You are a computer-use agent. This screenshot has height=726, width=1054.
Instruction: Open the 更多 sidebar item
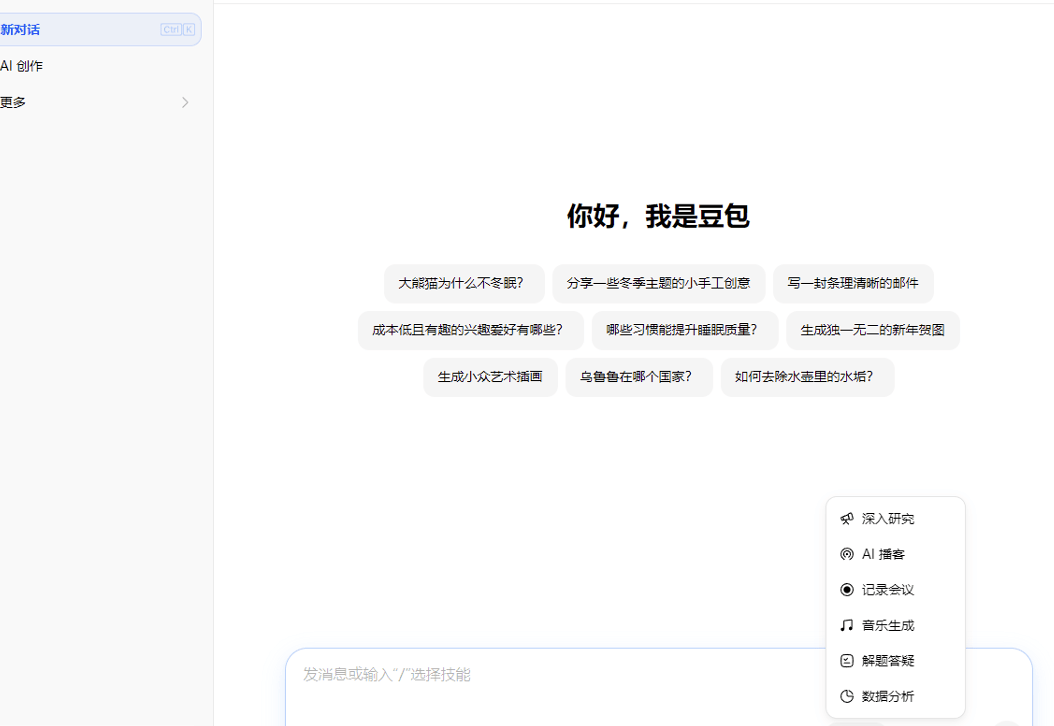tap(99, 102)
